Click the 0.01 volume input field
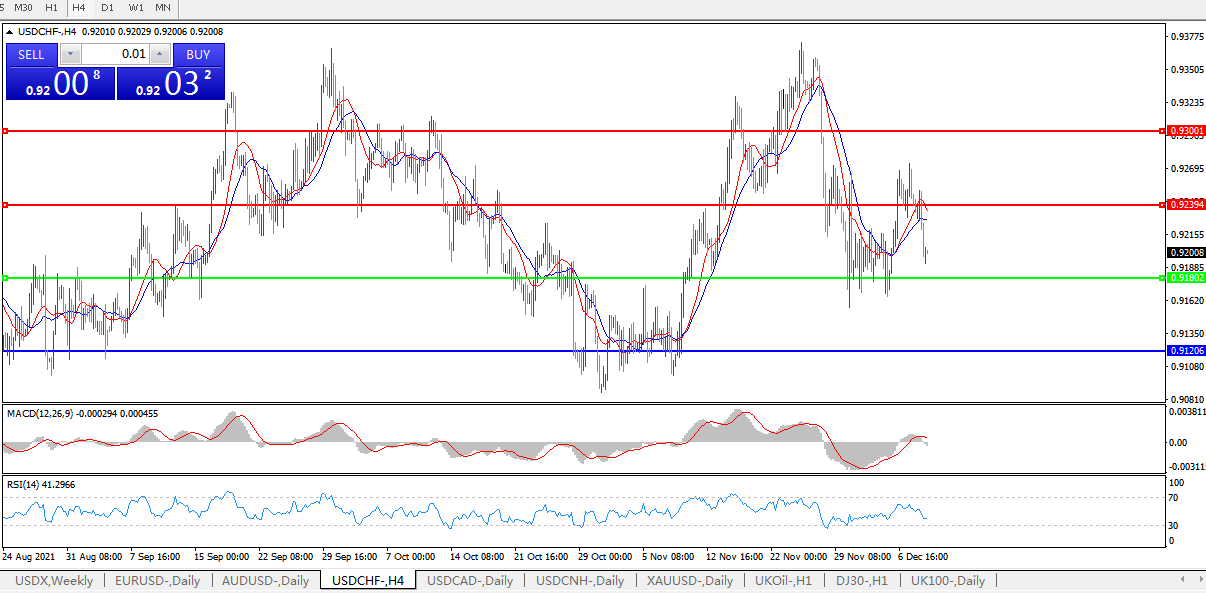Viewport: 1206px width, 593px height. pos(115,55)
